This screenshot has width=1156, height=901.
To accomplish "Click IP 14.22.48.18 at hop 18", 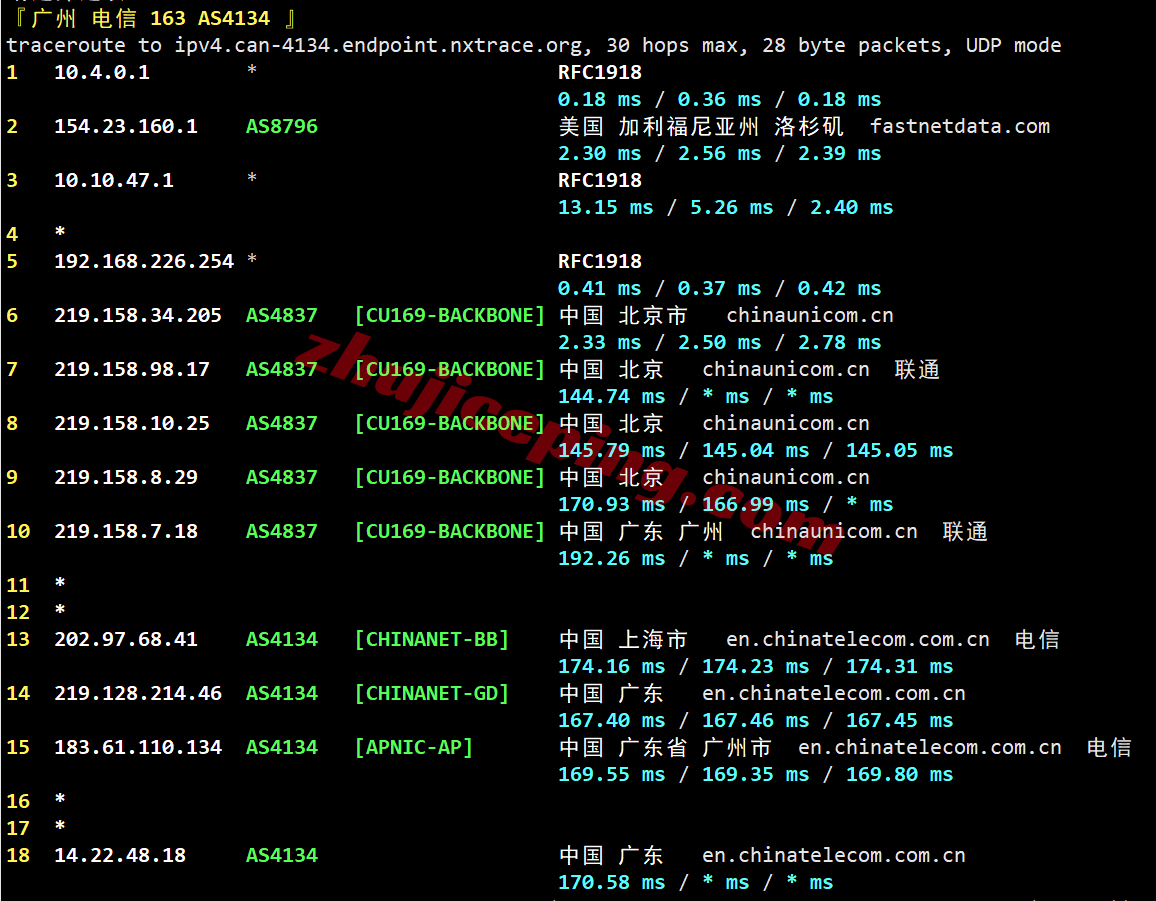I will click(x=120, y=855).
